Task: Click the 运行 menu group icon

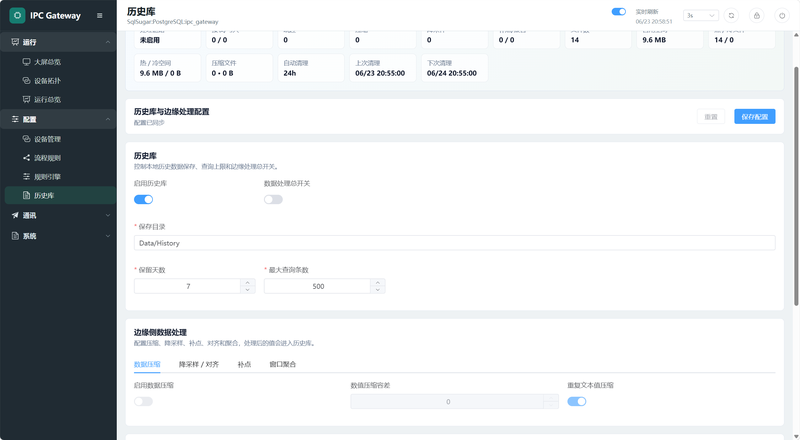Action: [x=15, y=42]
